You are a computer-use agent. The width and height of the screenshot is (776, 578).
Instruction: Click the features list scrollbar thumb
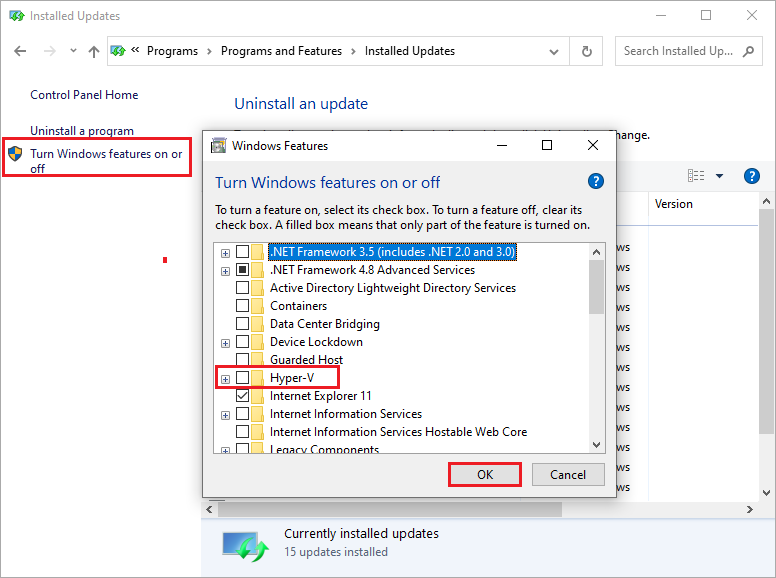[x=596, y=287]
